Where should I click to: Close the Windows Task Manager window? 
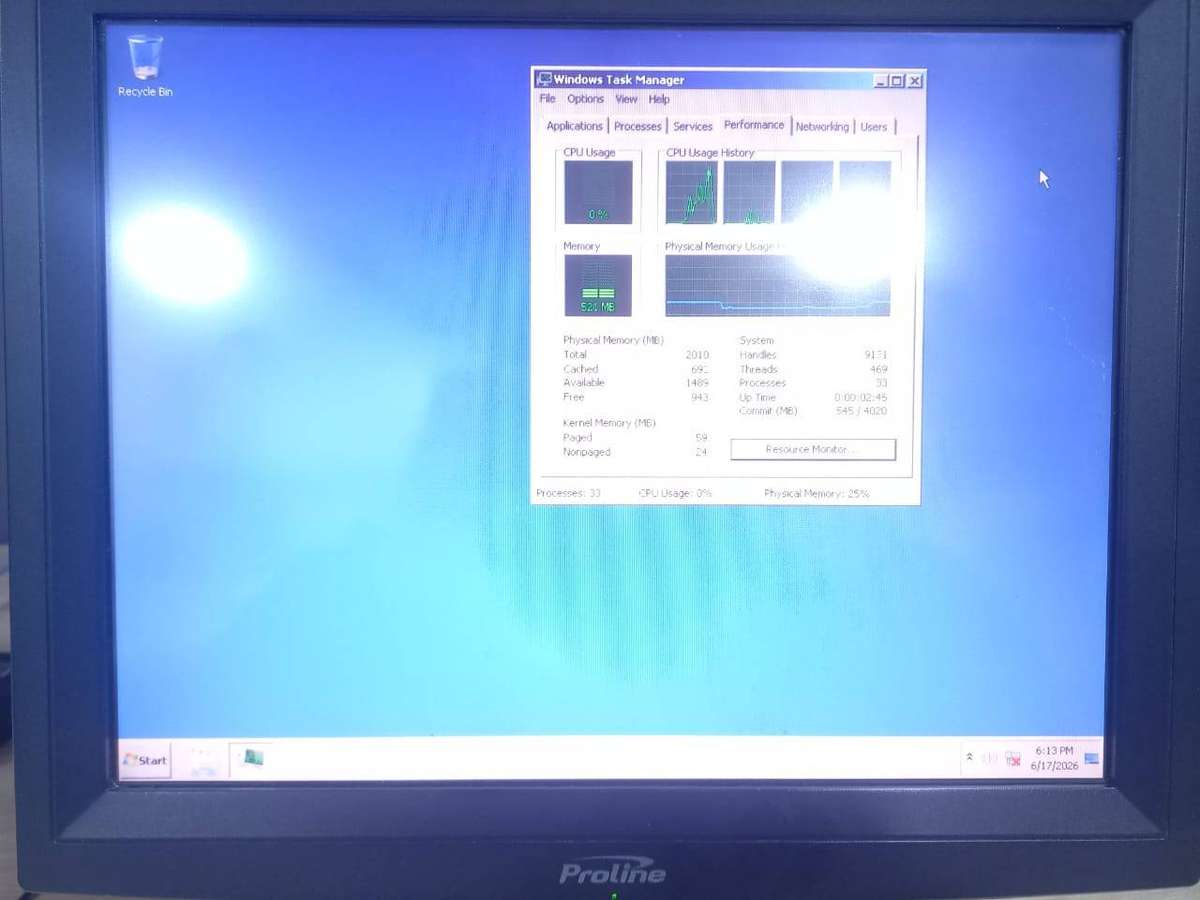pyautogui.click(x=914, y=81)
